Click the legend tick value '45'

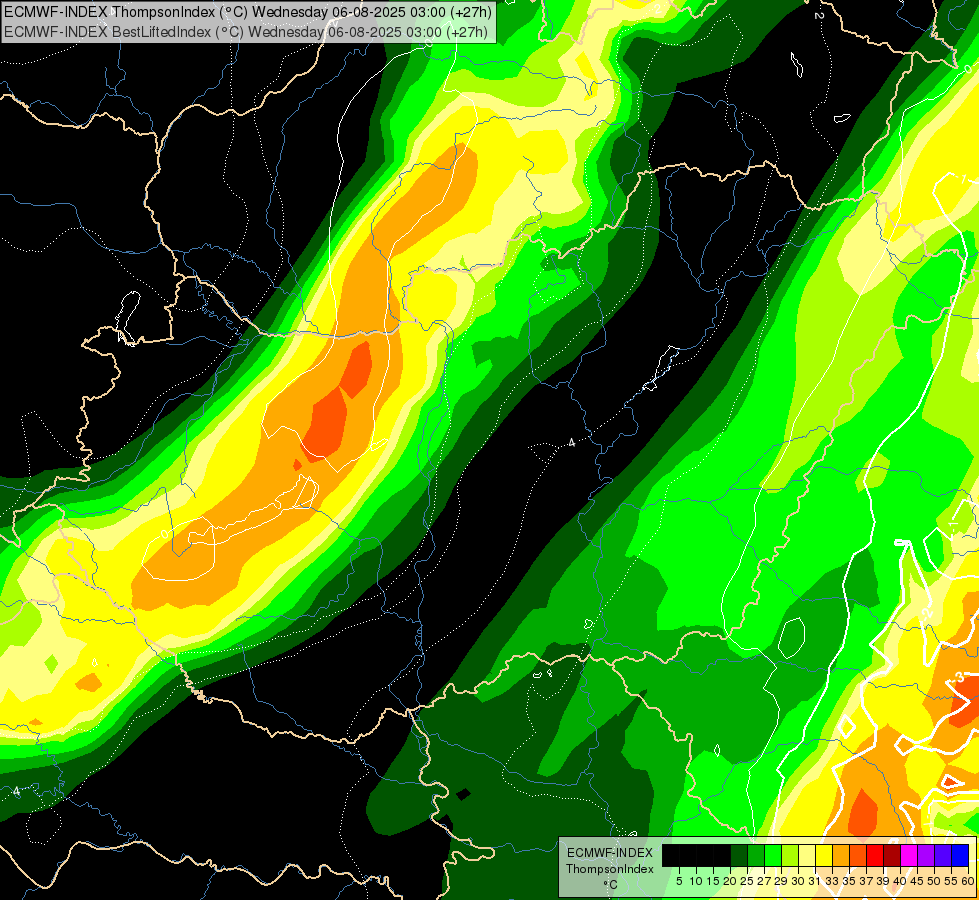click(x=917, y=881)
